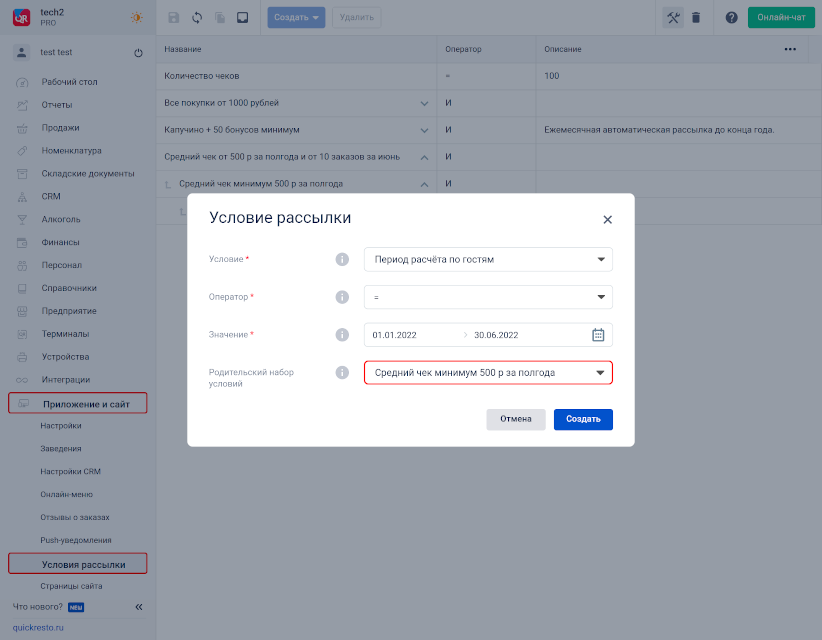Collapse Приложение и сайт section
Screen dimensions: 822x640
coord(78,403)
